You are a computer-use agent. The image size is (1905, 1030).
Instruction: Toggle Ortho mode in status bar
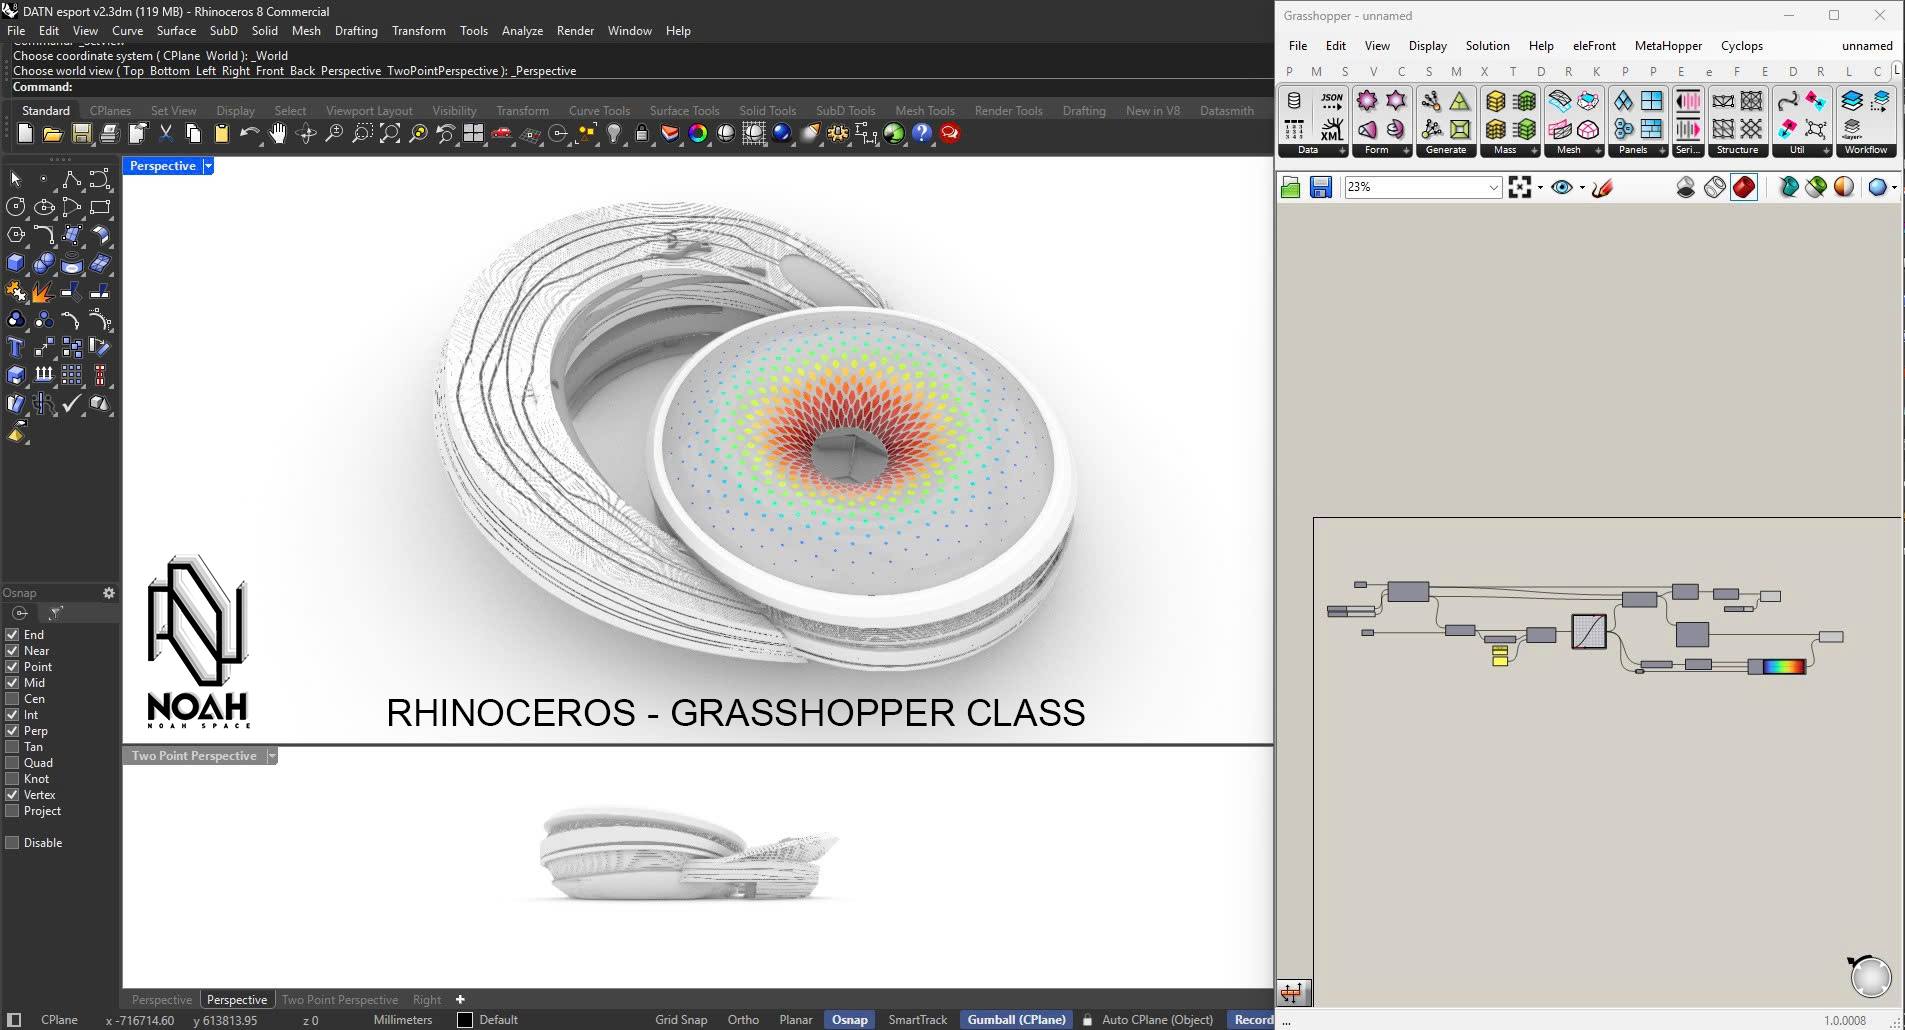(x=743, y=1020)
